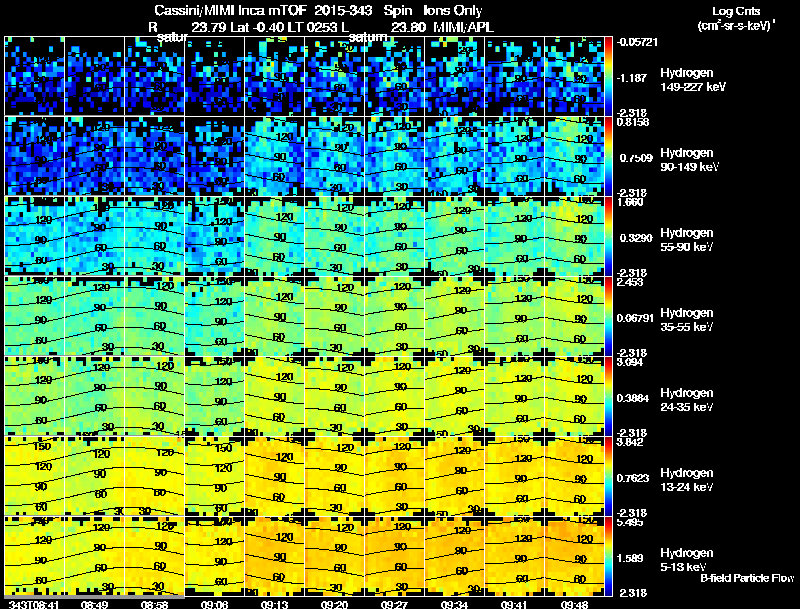Click the '(cm²-sr-s-keV)' units label

(x=735, y=26)
